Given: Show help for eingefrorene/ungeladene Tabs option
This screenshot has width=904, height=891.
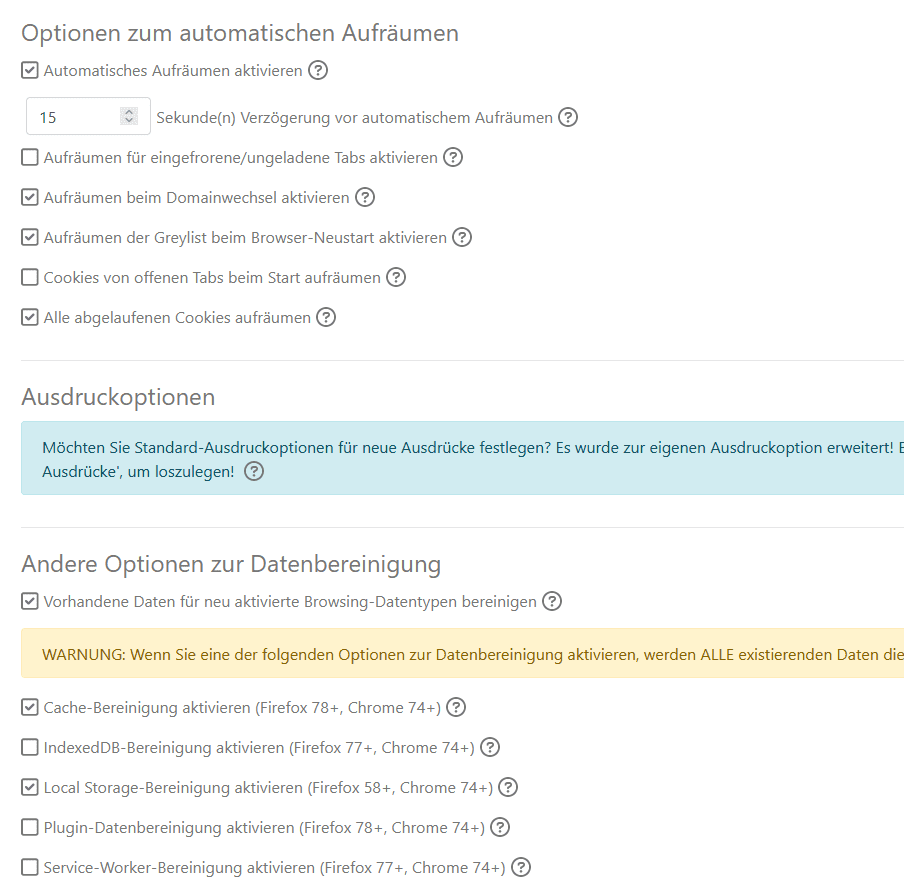Looking at the screenshot, I should [453, 157].
